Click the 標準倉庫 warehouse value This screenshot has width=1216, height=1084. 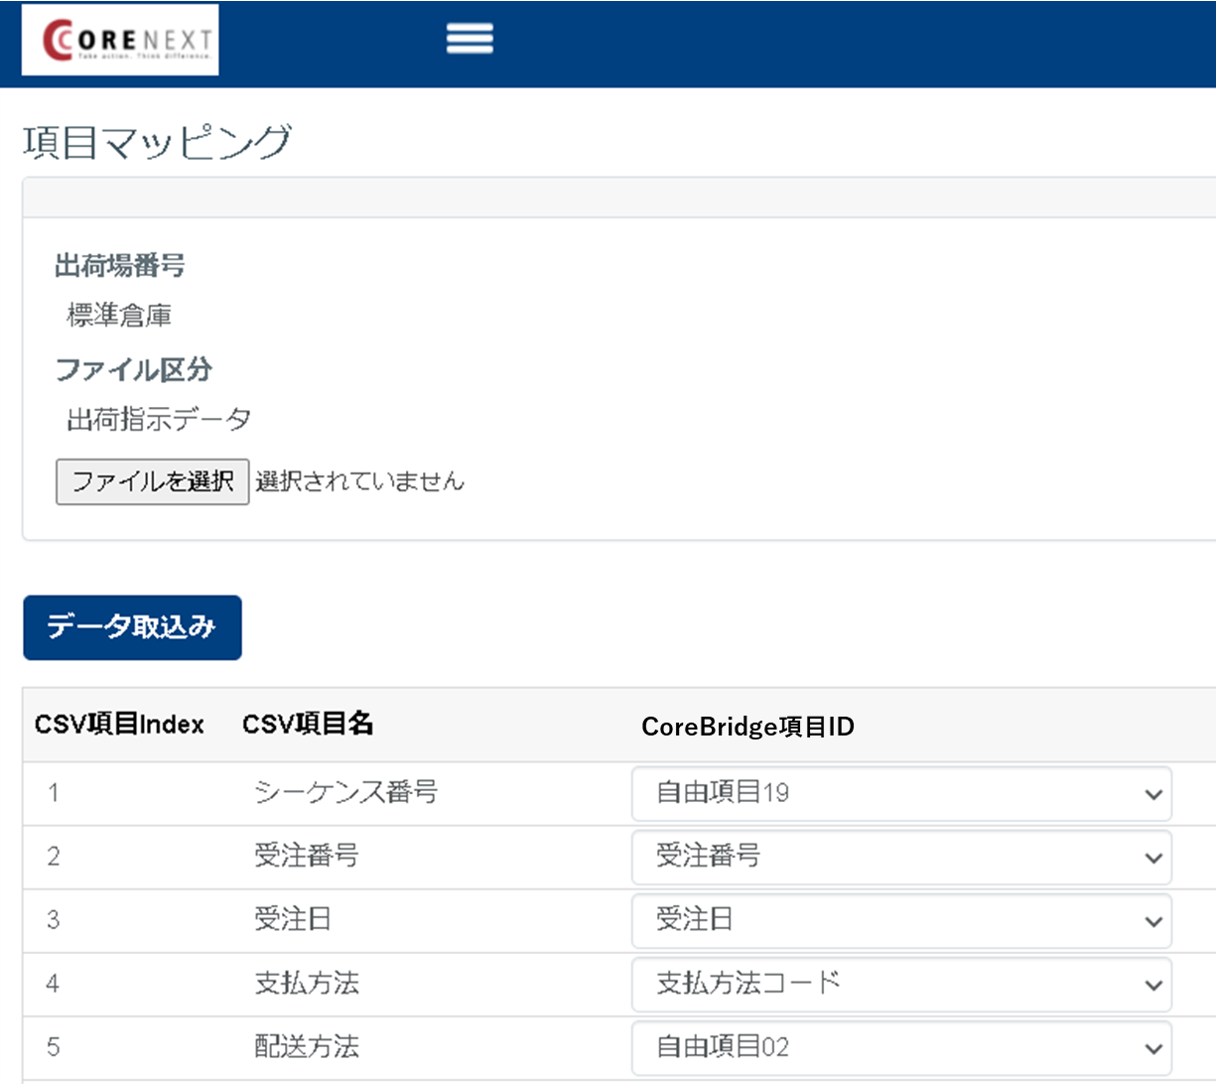click(x=119, y=316)
